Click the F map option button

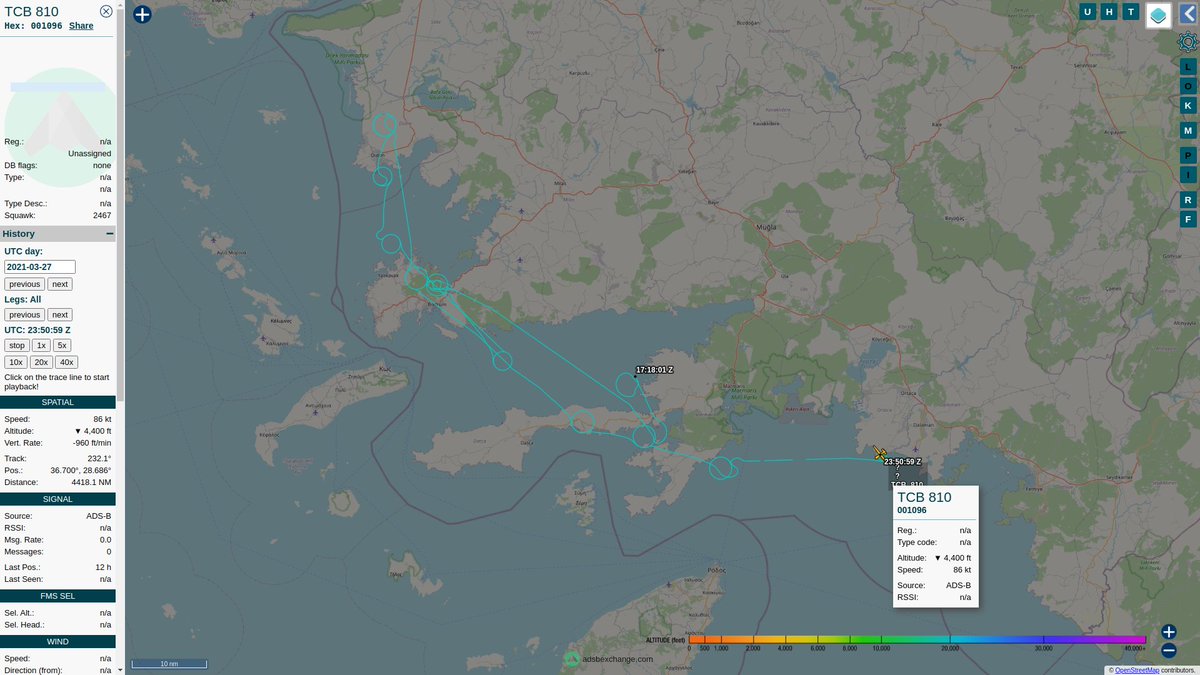(x=1188, y=219)
